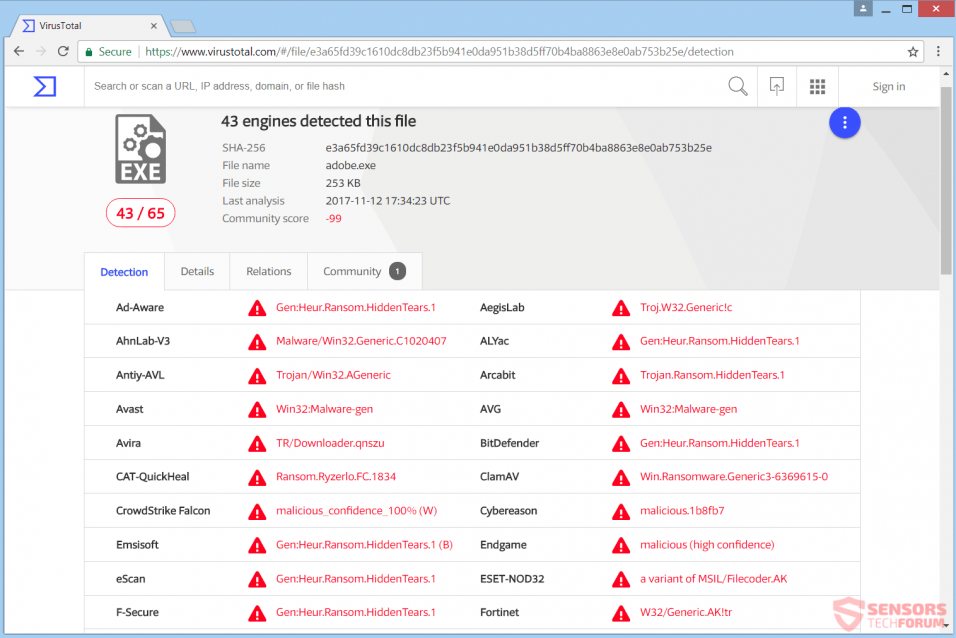The height and width of the screenshot is (638, 956).
Task: Open the Relations tab
Action: (x=268, y=271)
